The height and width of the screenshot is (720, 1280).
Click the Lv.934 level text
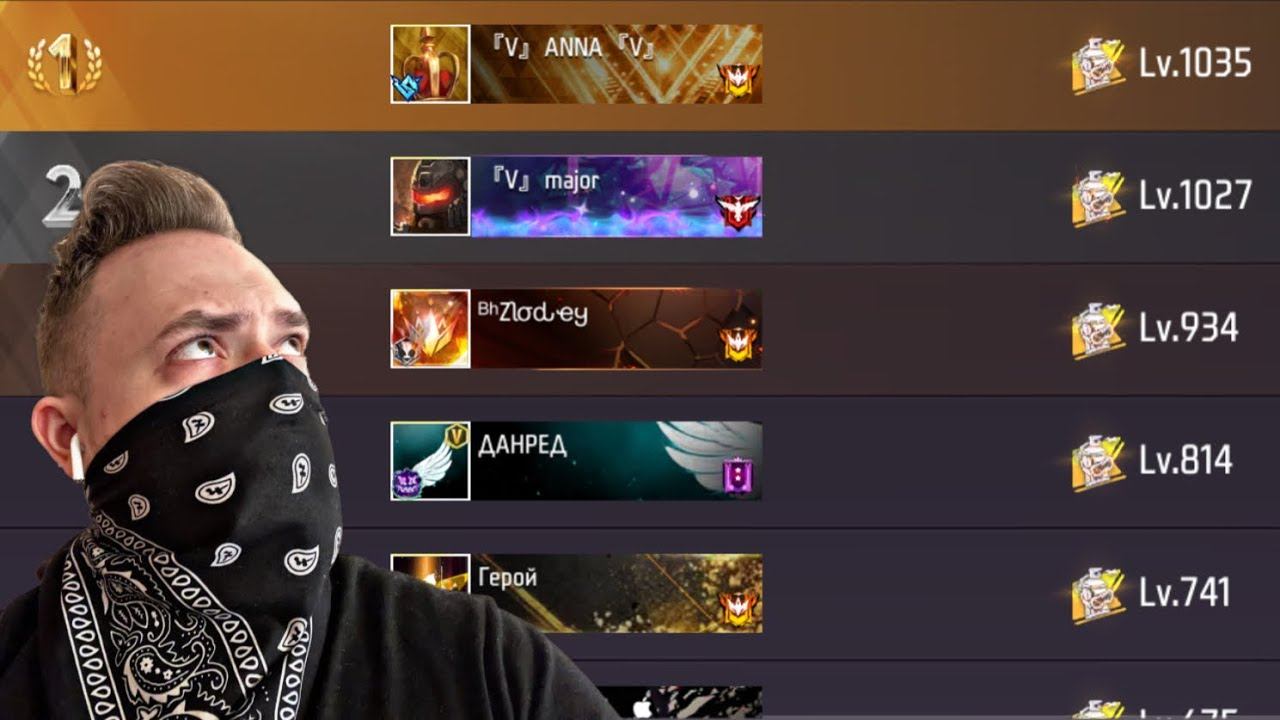(1188, 327)
